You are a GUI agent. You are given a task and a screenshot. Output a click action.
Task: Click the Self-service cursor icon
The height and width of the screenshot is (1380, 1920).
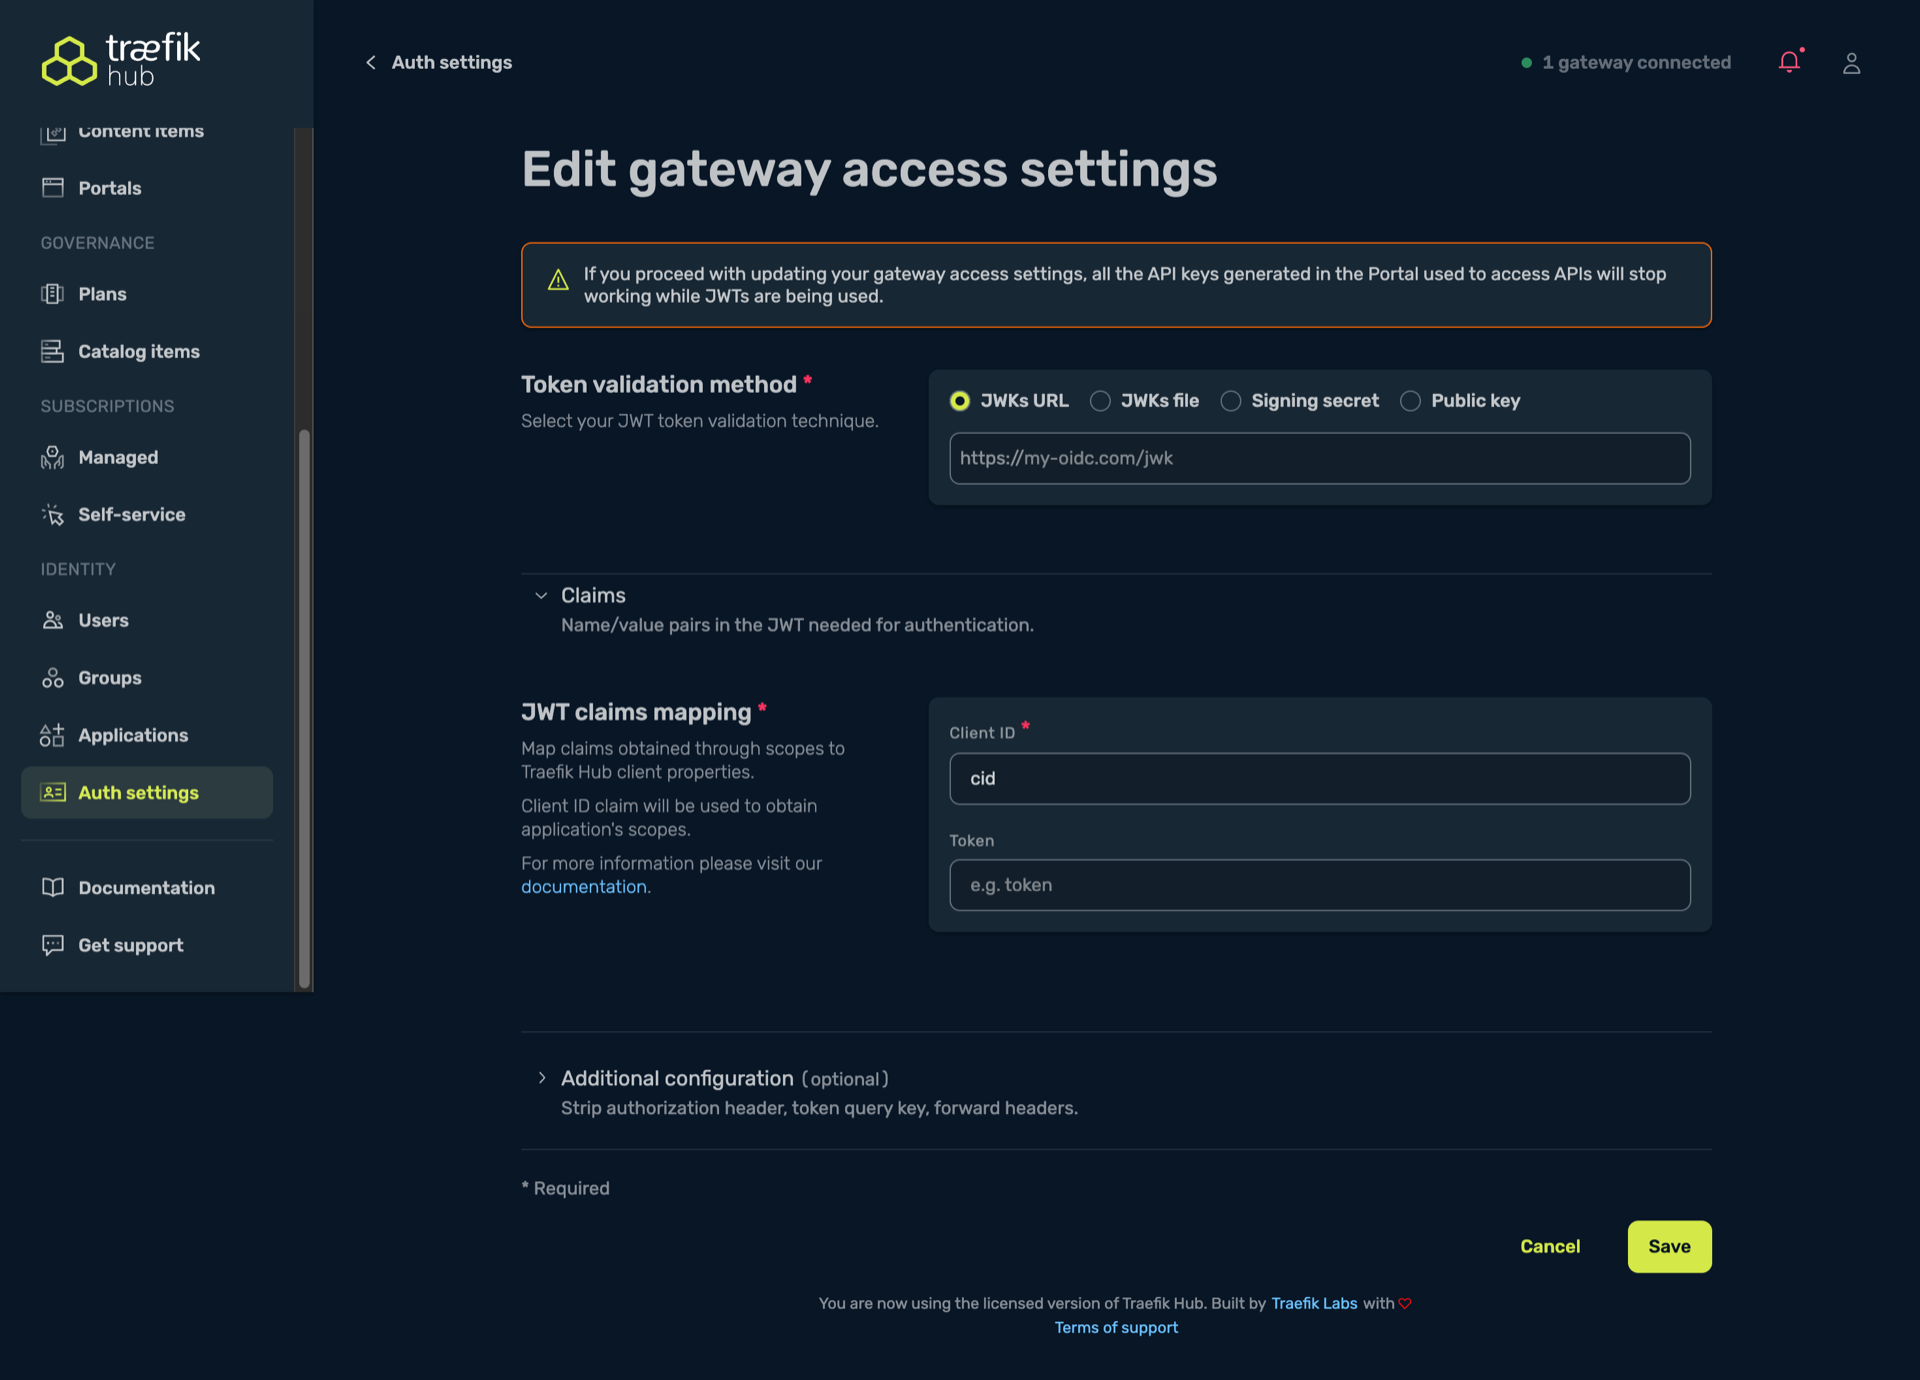pyautogui.click(x=53, y=514)
